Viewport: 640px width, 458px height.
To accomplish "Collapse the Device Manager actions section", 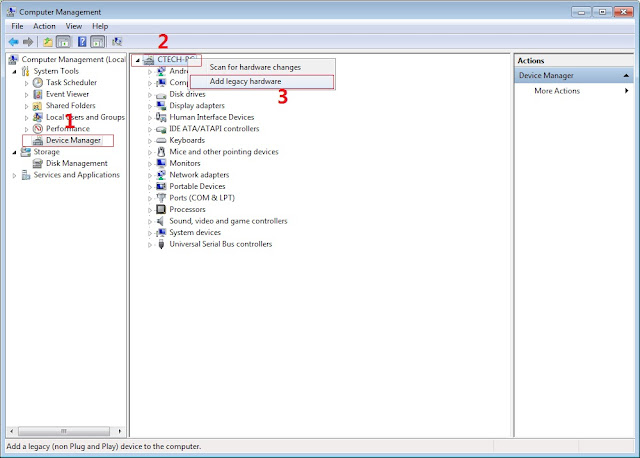I will pos(626,76).
